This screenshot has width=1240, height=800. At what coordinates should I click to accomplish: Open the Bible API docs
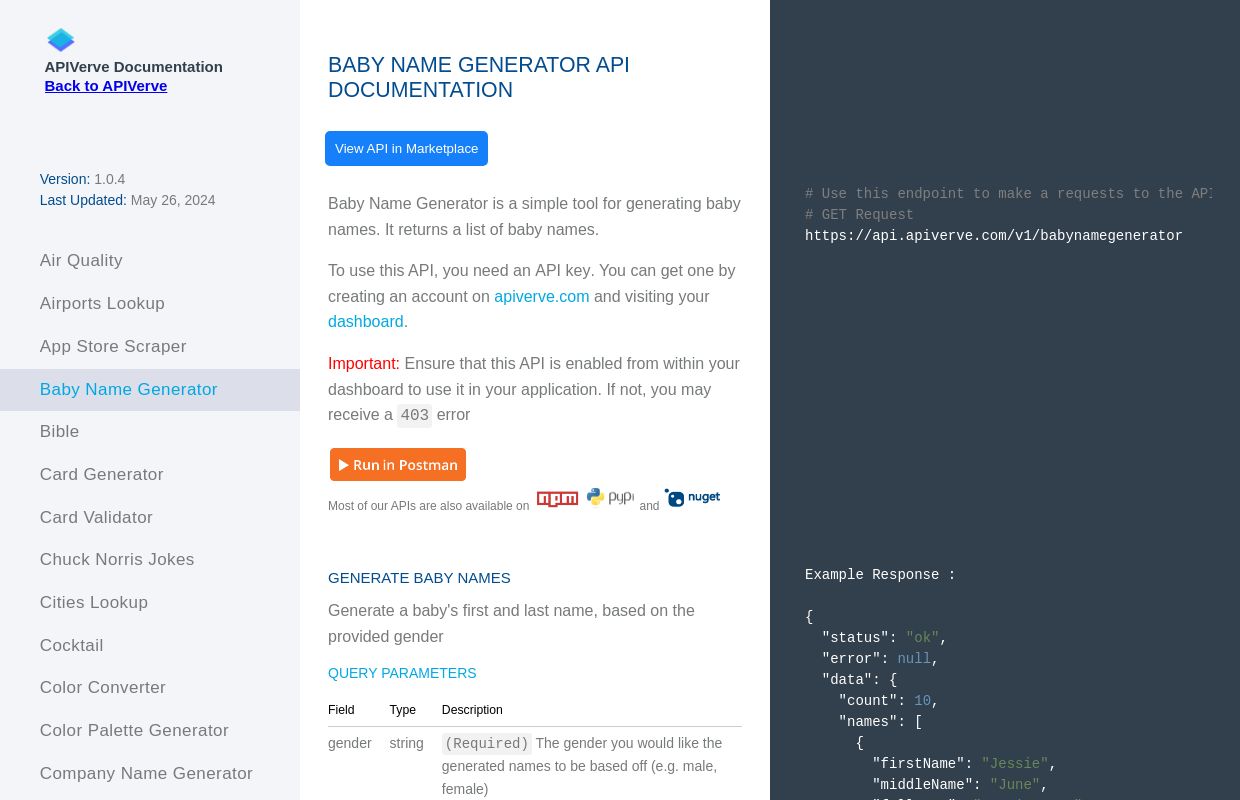coord(150,432)
